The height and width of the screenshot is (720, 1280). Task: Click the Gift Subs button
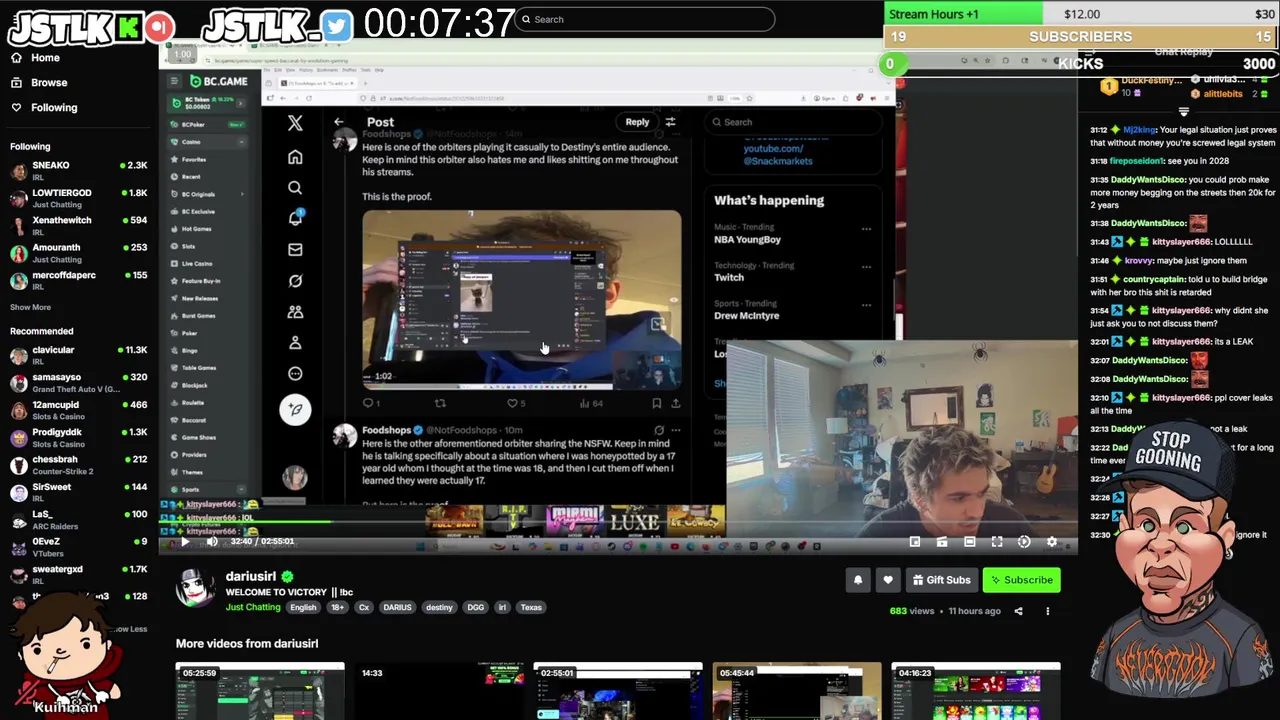click(x=941, y=580)
